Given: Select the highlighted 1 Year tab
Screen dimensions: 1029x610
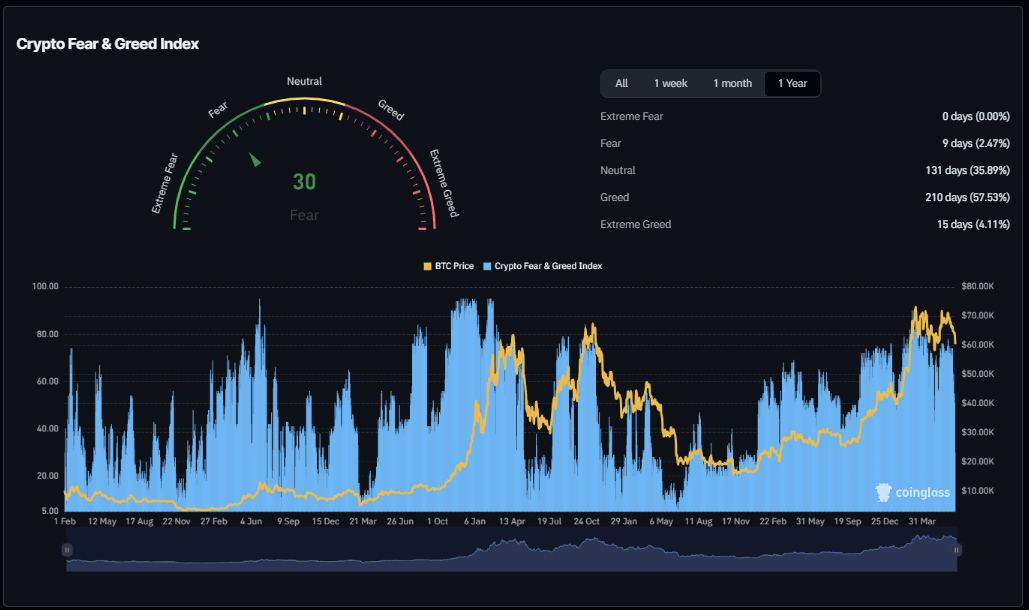Looking at the screenshot, I should point(792,83).
